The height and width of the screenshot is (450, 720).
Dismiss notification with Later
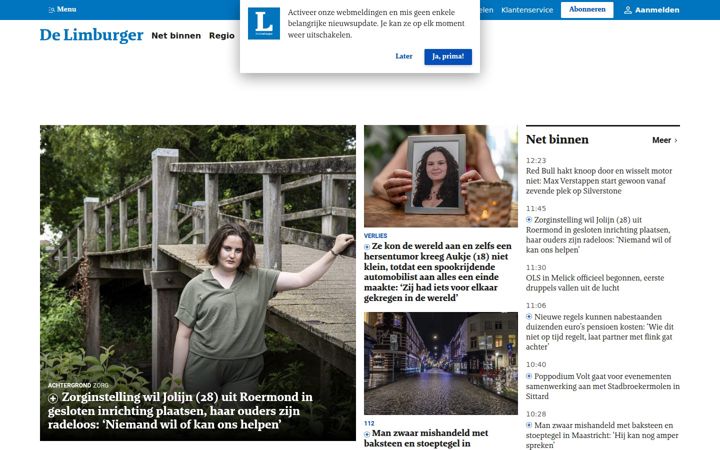tap(404, 56)
